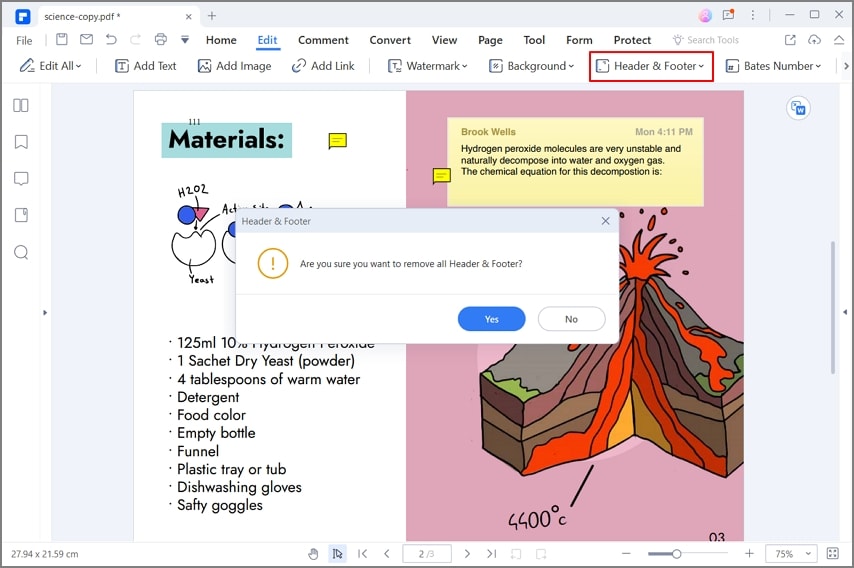Open the 75% zoom level dropdown
The image size is (854, 568).
791,554
